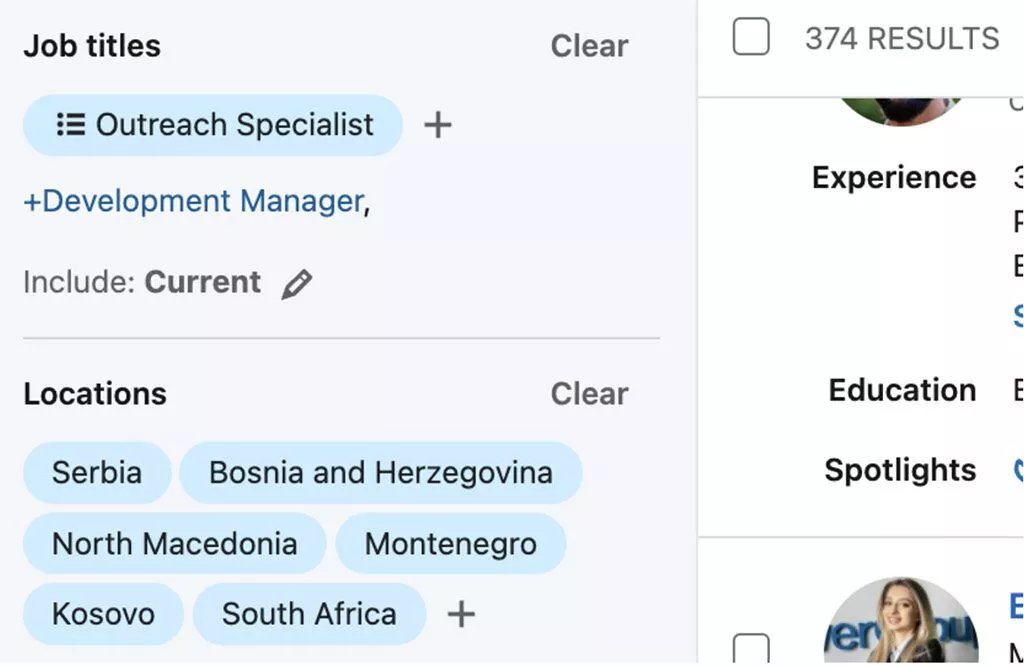Viewport: 1024px width, 666px height.
Task: Click the plus icon to add job title
Action: [438, 125]
